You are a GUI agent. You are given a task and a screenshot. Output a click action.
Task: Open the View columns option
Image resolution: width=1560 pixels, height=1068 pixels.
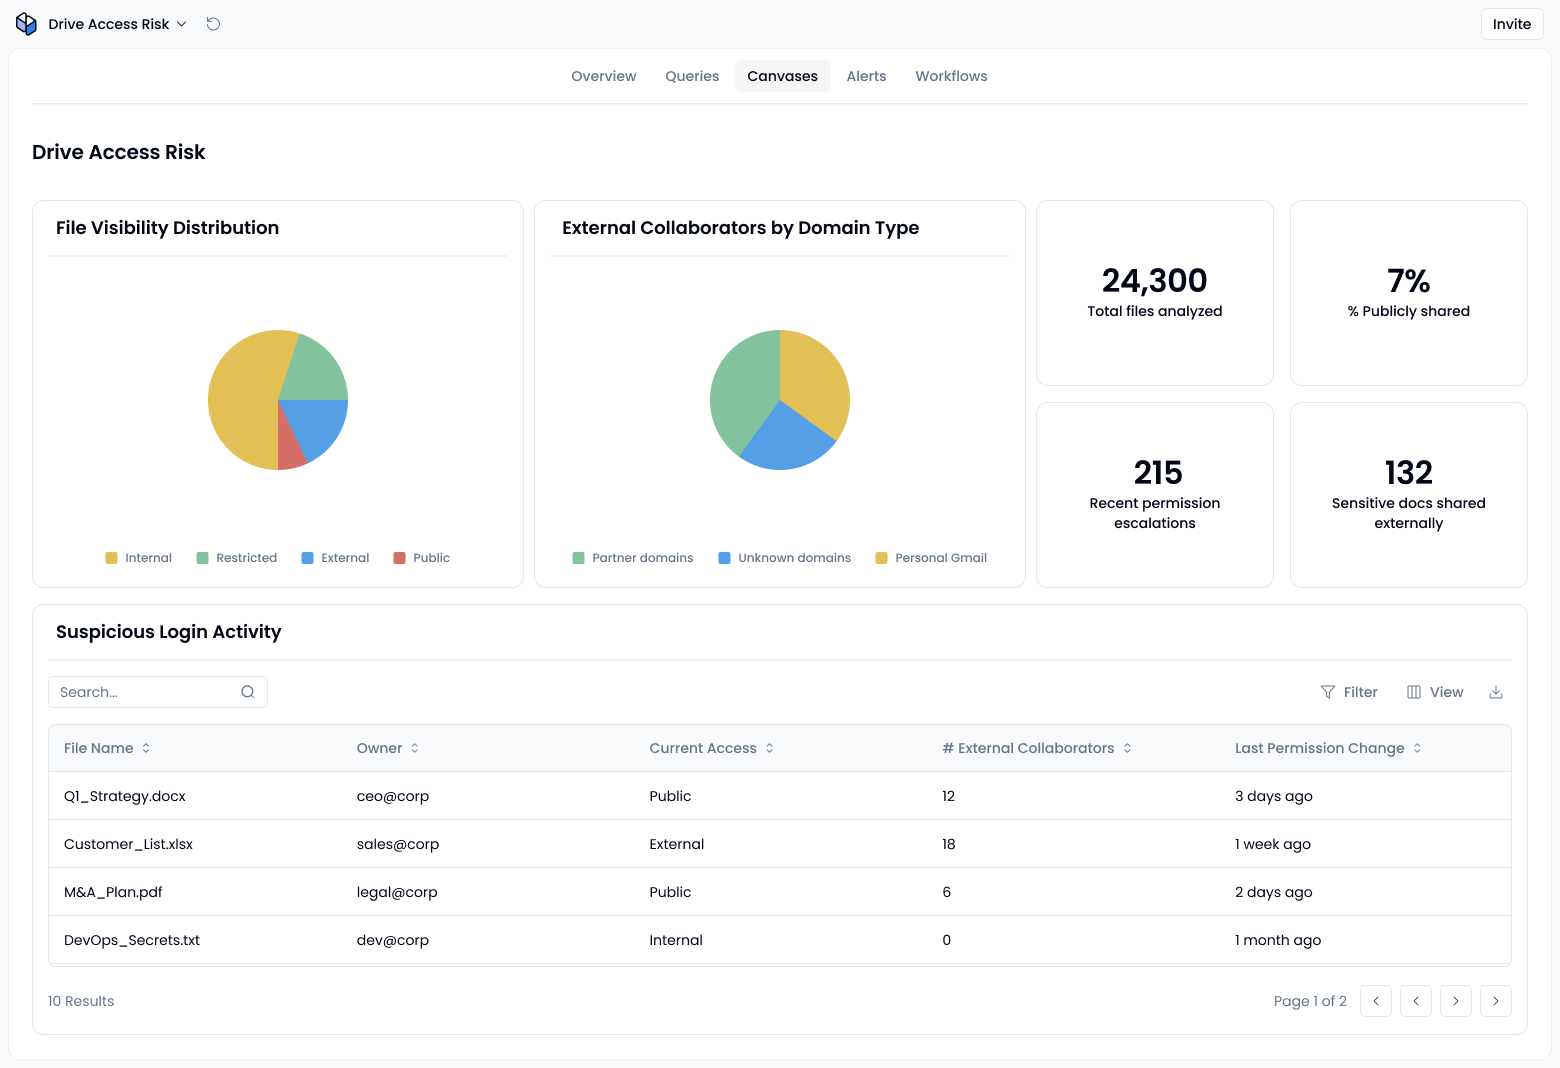pyautogui.click(x=1435, y=692)
